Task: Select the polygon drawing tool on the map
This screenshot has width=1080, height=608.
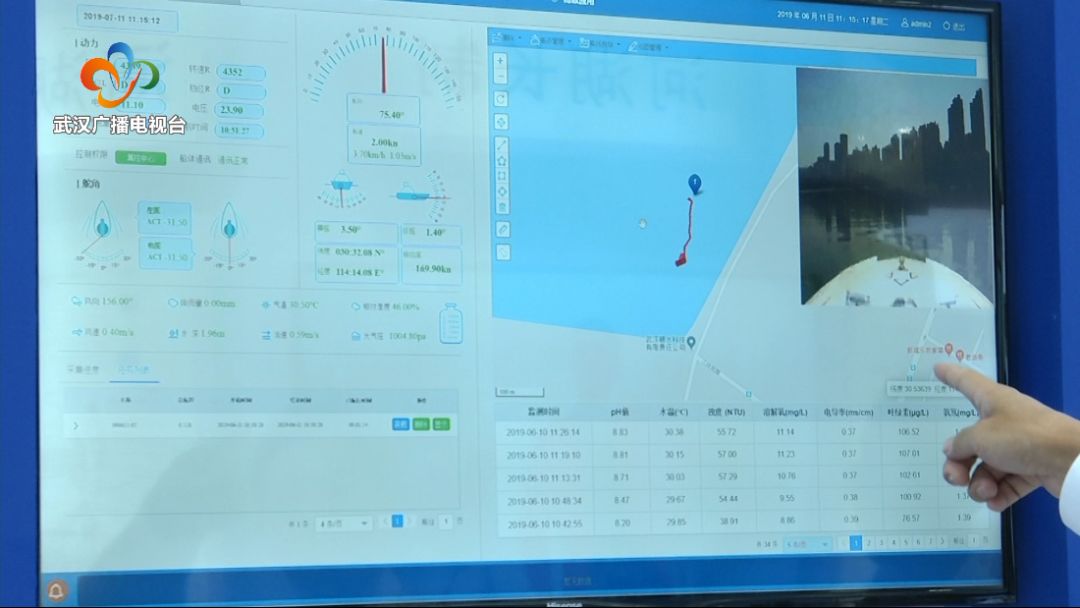Action: pyautogui.click(x=502, y=160)
